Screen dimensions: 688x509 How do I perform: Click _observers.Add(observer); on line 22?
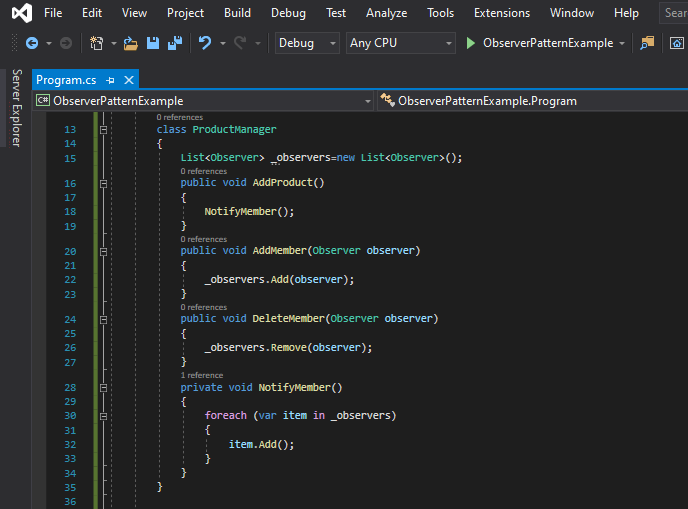(279, 280)
